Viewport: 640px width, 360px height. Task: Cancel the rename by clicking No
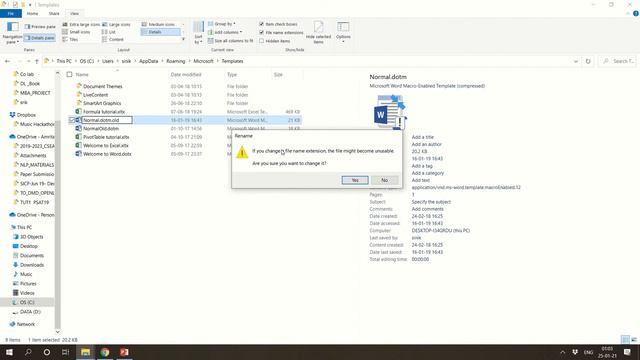point(384,180)
